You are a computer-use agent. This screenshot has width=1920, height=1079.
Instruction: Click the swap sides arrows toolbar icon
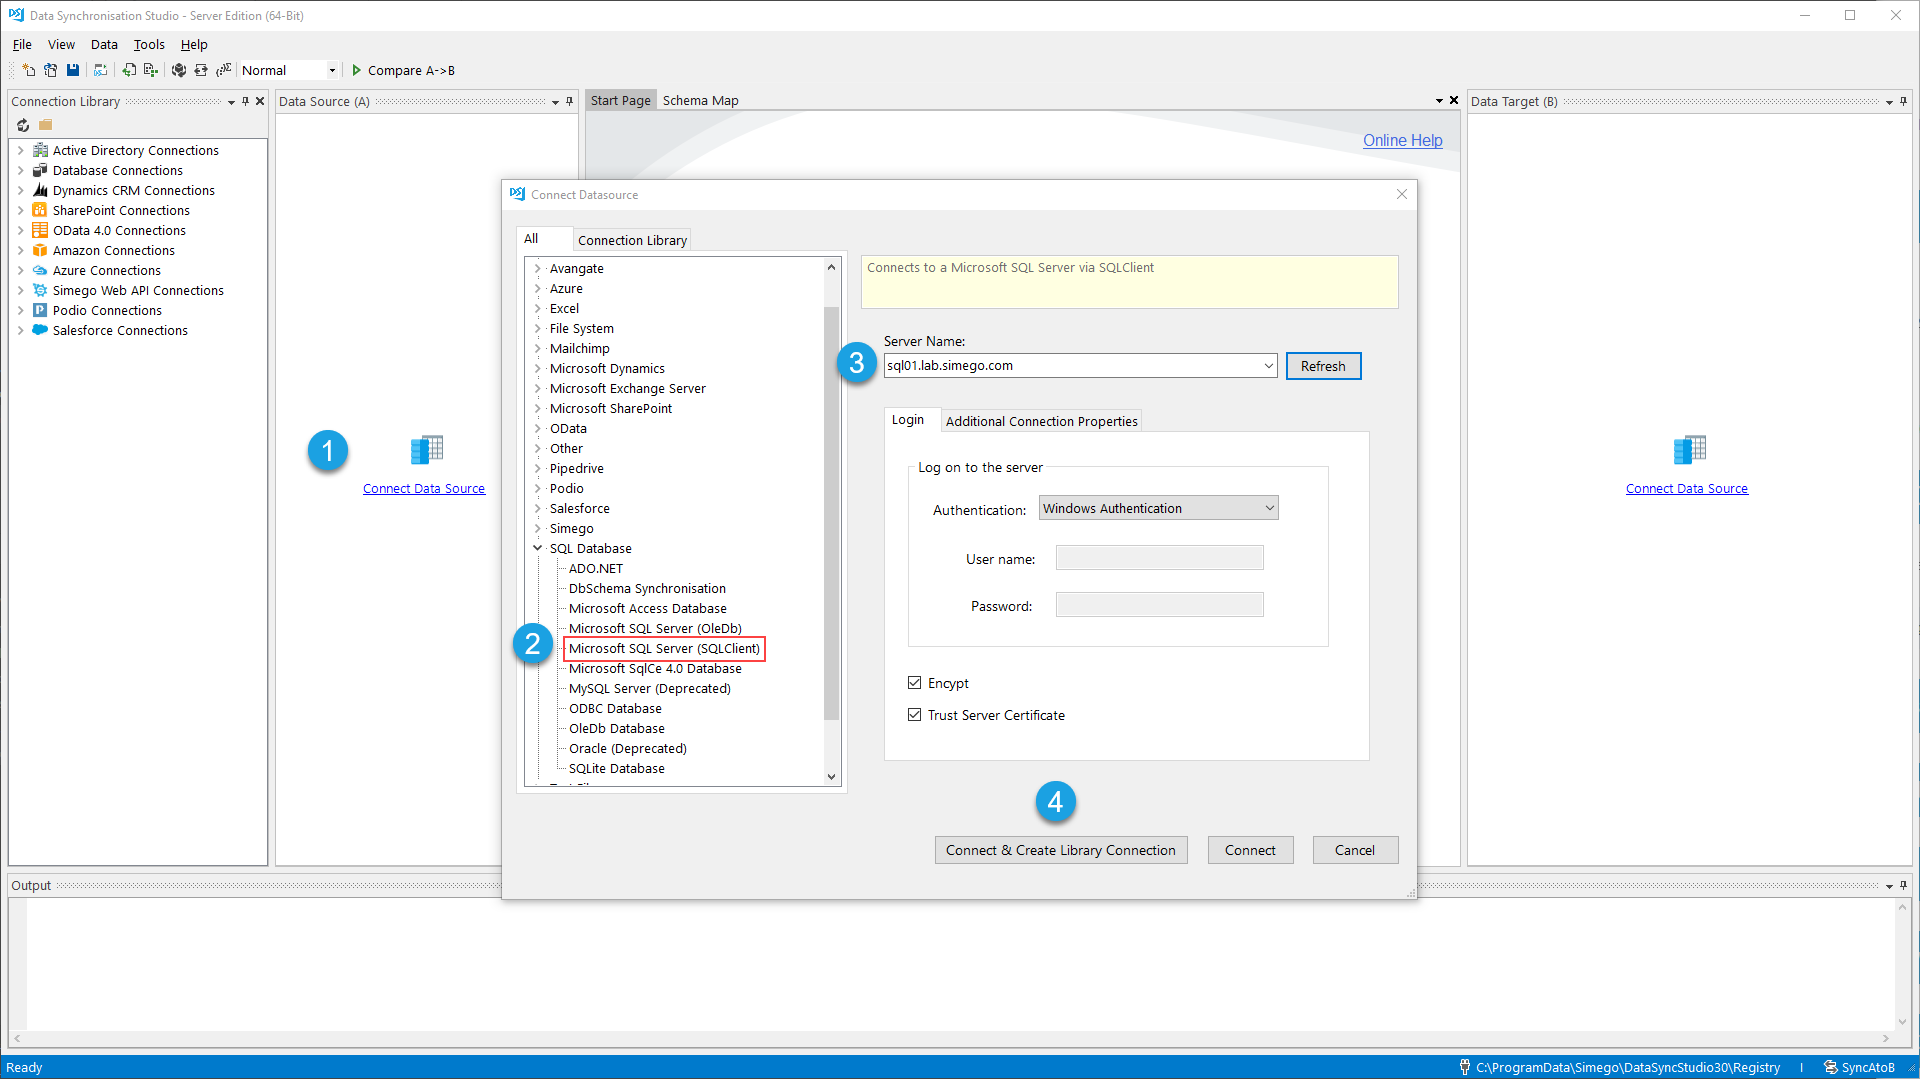201,70
